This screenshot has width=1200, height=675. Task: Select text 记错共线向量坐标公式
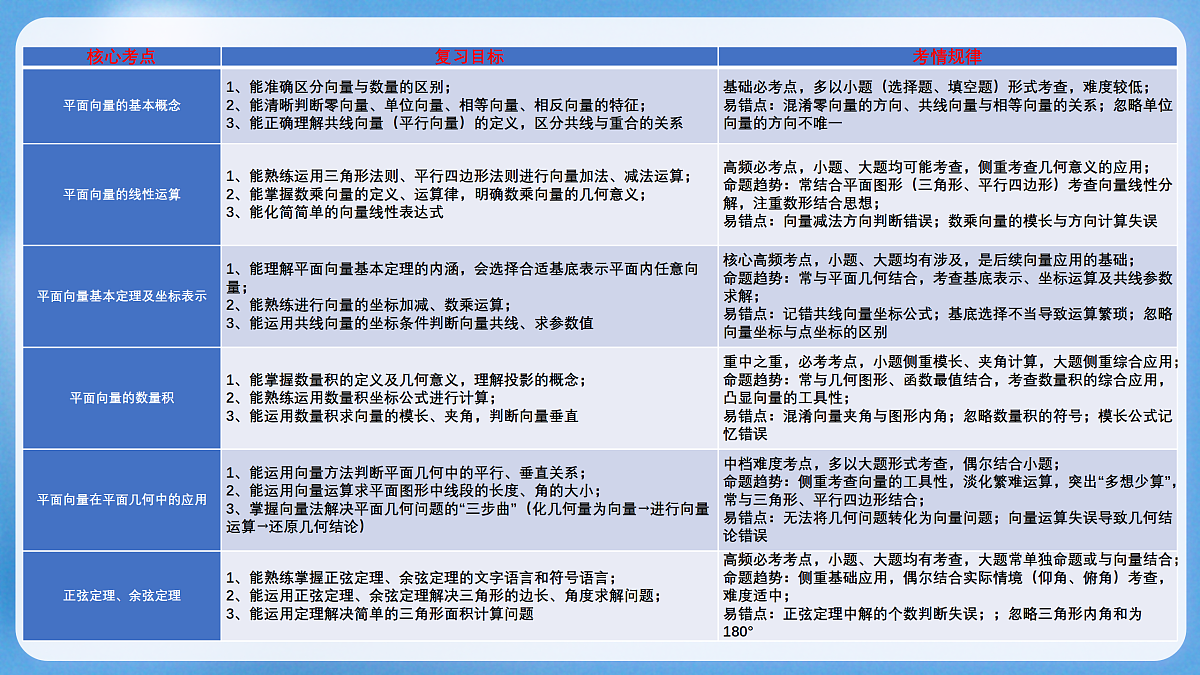coord(860,314)
